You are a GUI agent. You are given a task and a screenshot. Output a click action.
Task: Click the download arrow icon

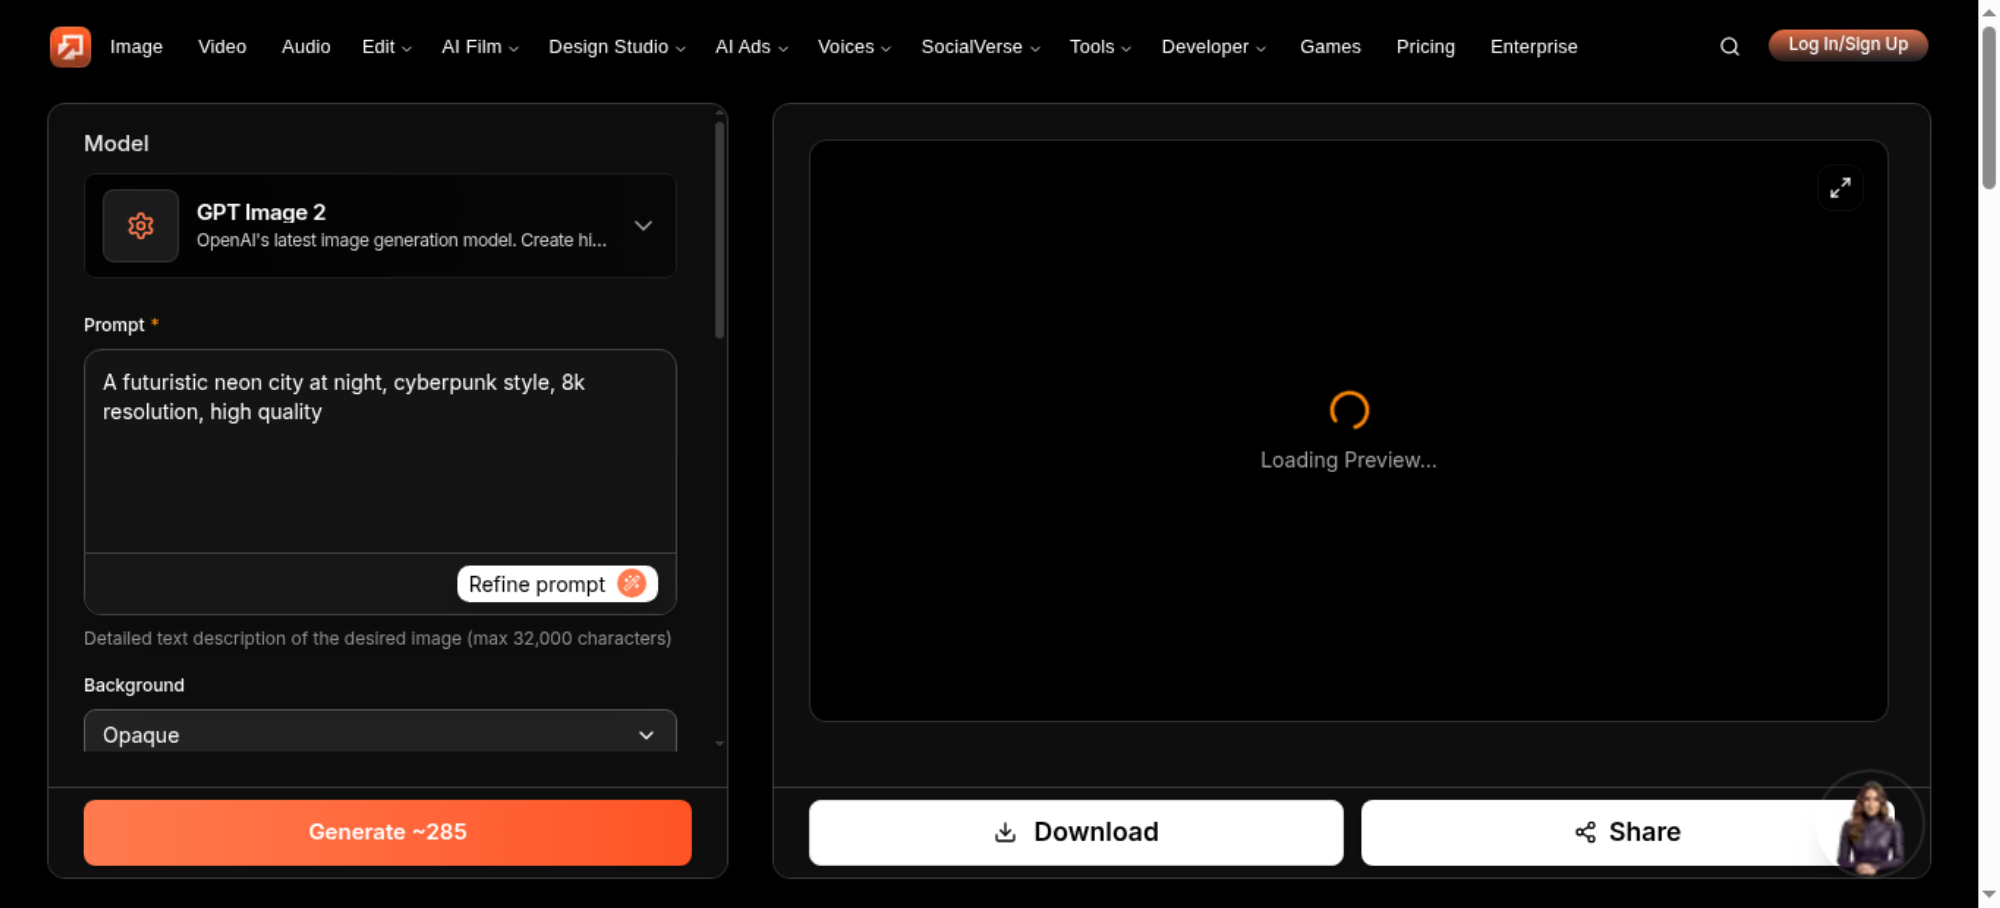click(1005, 832)
